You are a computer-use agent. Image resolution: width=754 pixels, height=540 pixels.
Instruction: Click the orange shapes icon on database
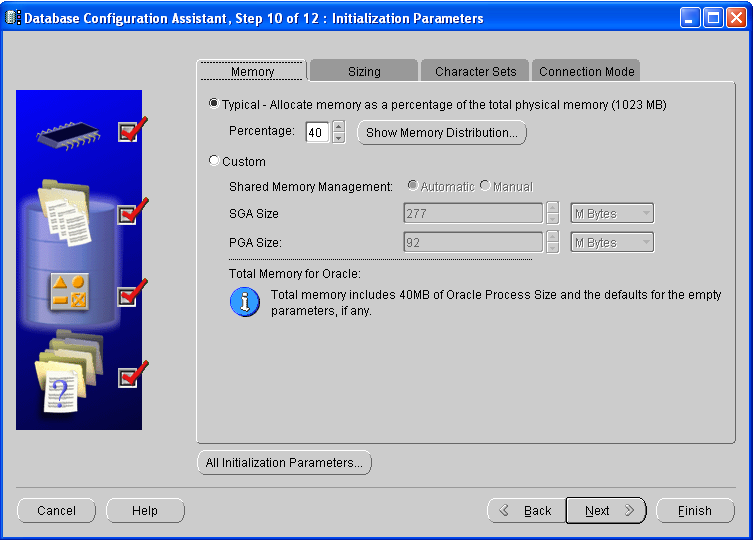point(69,292)
